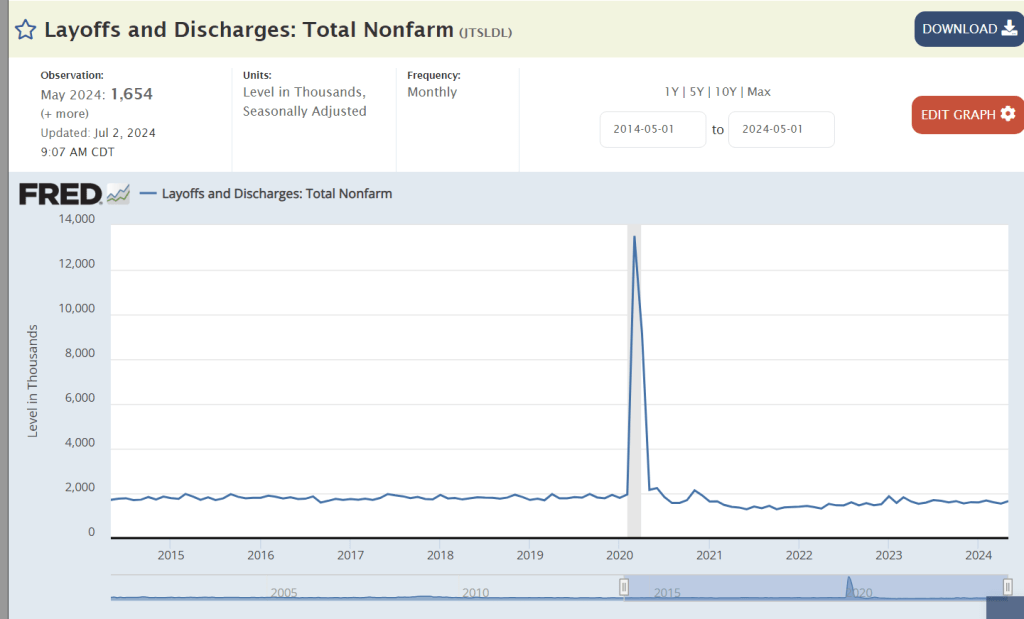This screenshot has width=1024, height=619.
Task: Expand the (+ more) observations link
Action: tap(66, 114)
